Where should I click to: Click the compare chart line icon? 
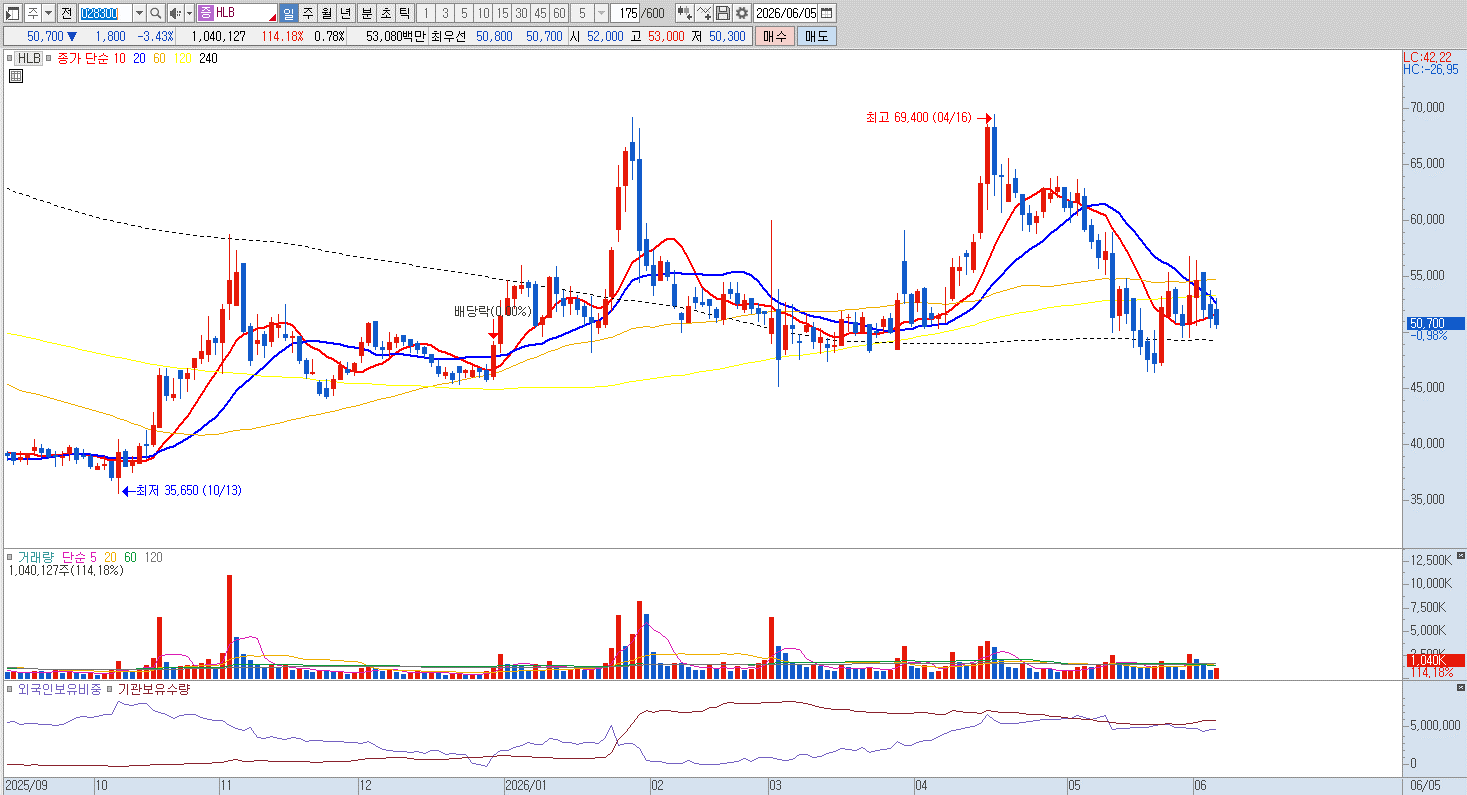[704, 13]
